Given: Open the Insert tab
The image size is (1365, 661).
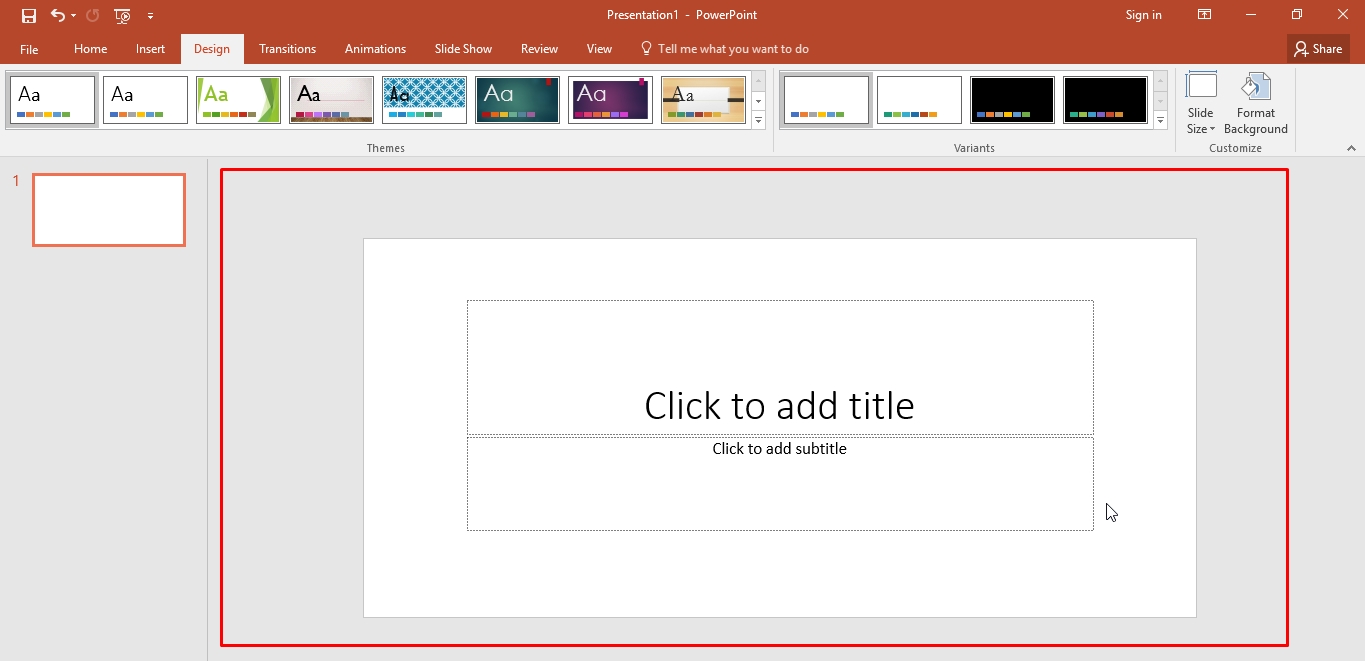Looking at the screenshot, I should tap(150, 49).
